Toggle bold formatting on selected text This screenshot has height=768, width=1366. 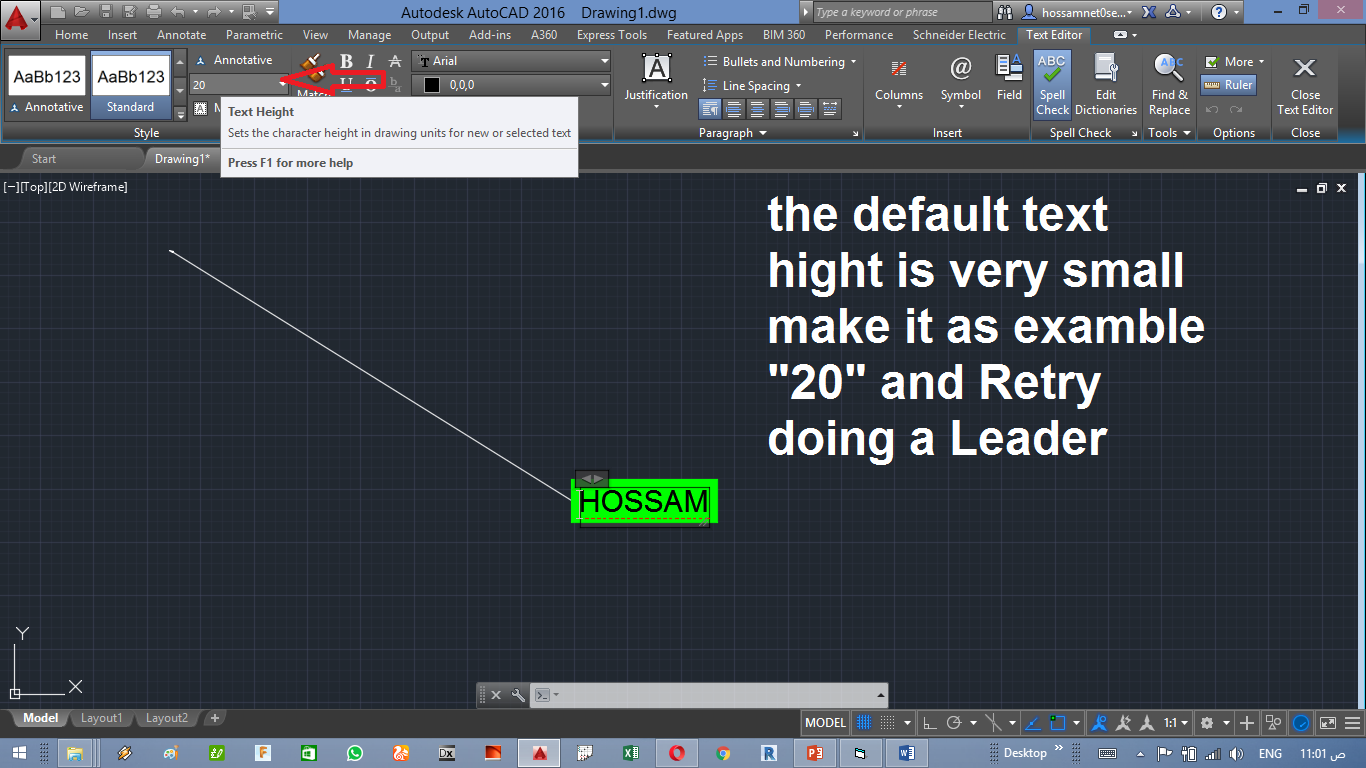click(x=345, y=60)
